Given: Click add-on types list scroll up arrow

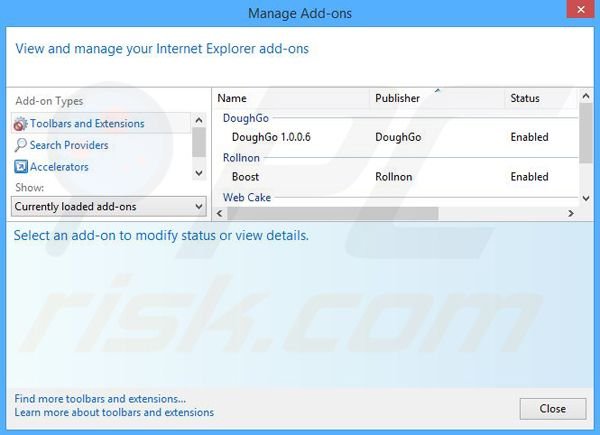Looking at the screenshot, I should [199, 120].
